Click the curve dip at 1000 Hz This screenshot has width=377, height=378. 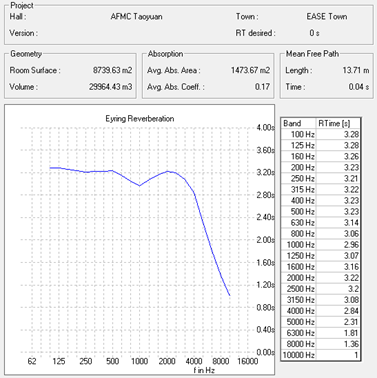click(x=139, y=186)
